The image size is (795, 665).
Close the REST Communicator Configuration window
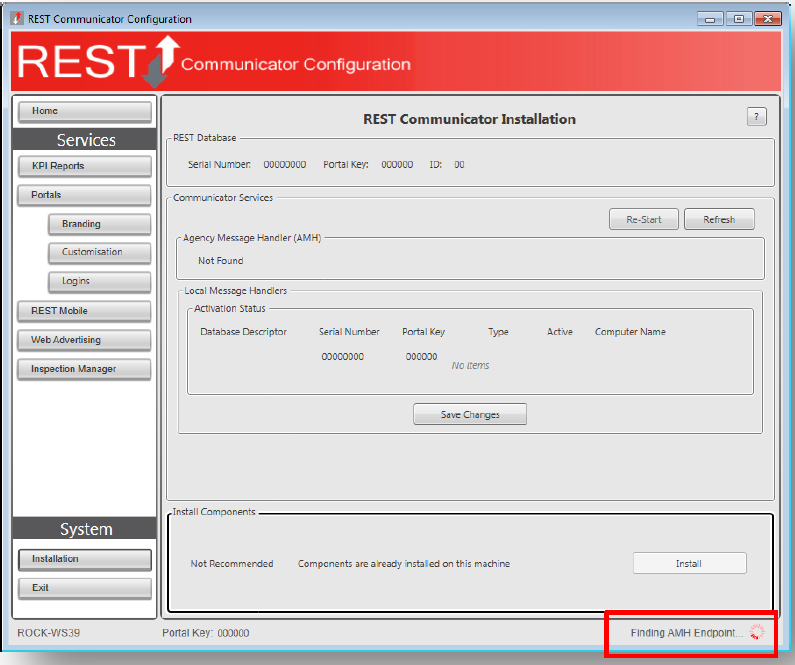[x=768, y=19]
